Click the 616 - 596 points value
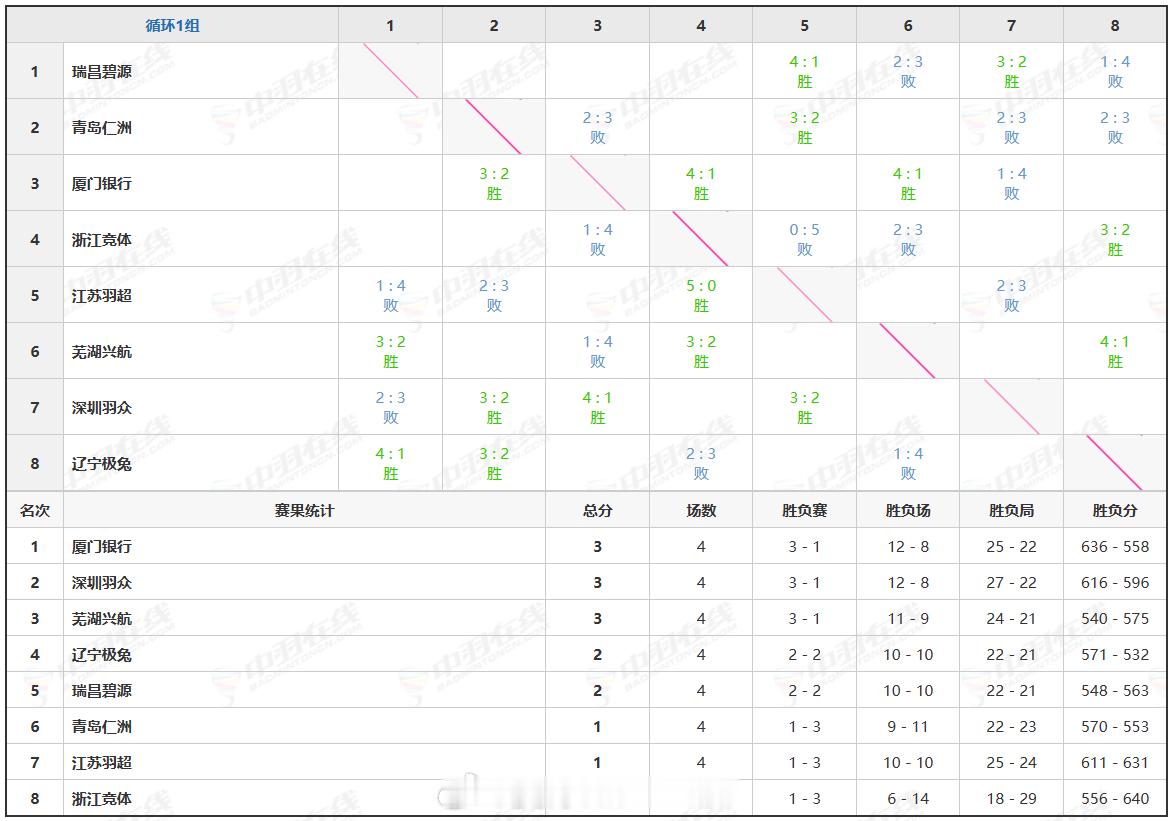The width and height of the screenshot is (1172, 821). click(1114, 582)
